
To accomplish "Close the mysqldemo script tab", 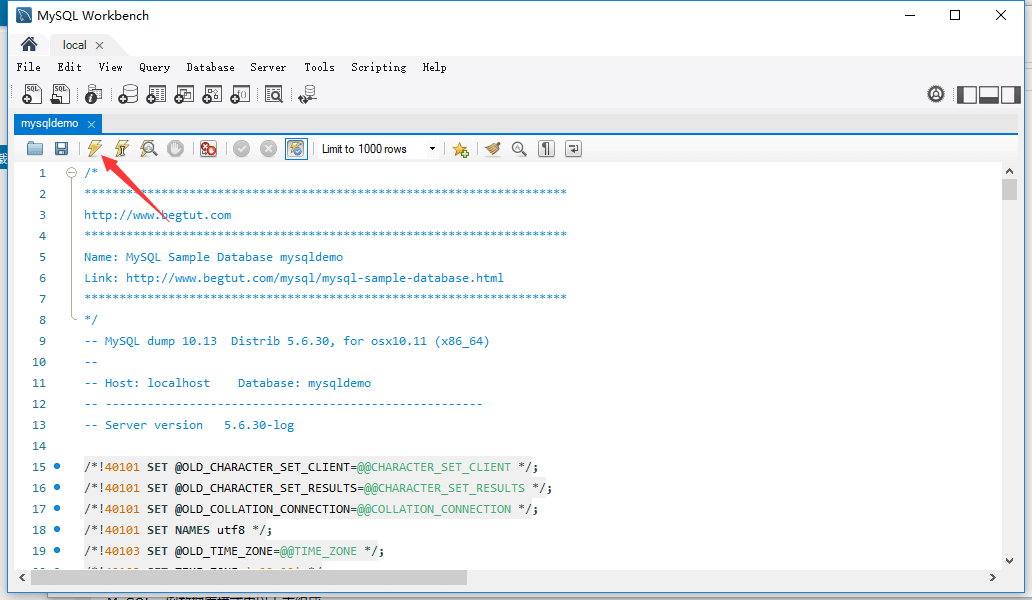I will (91, 124).
